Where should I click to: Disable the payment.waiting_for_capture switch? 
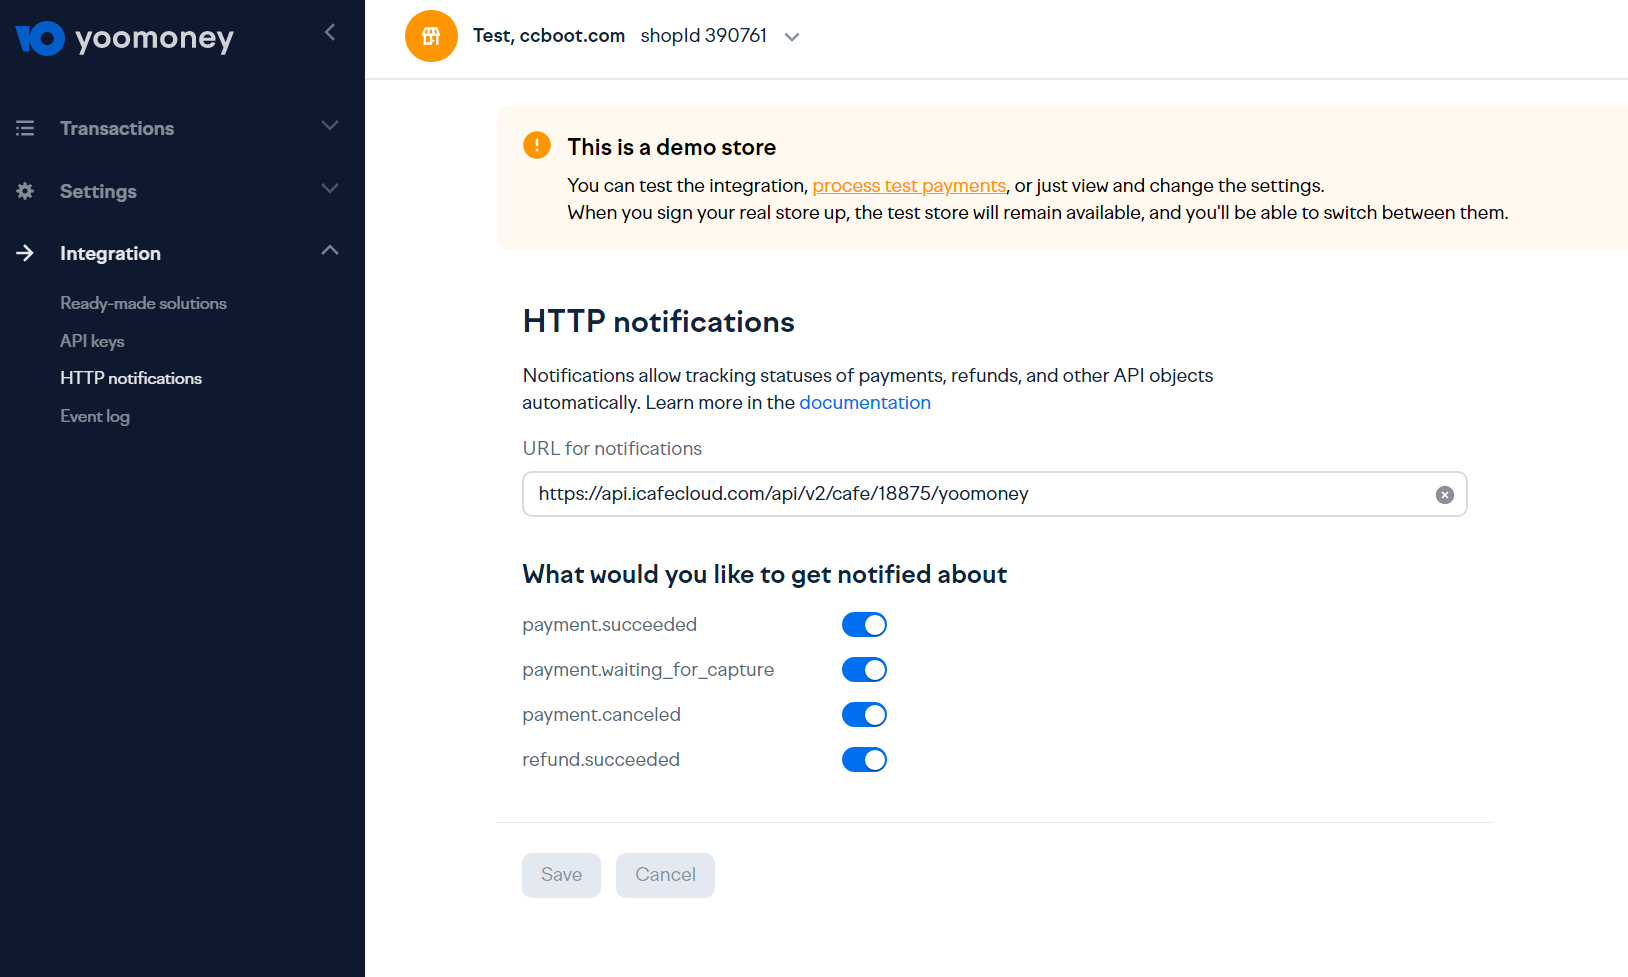coord(864,670)
